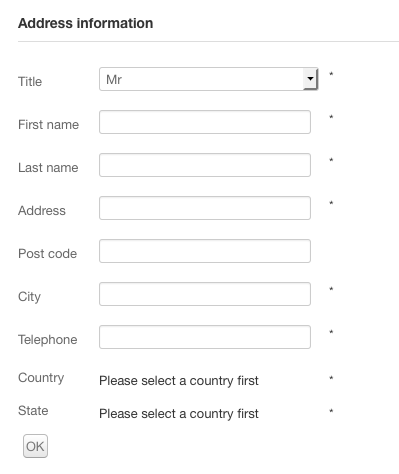Click the Telephone label
Screen dimensions: 399x474
(x=48, y=340)
